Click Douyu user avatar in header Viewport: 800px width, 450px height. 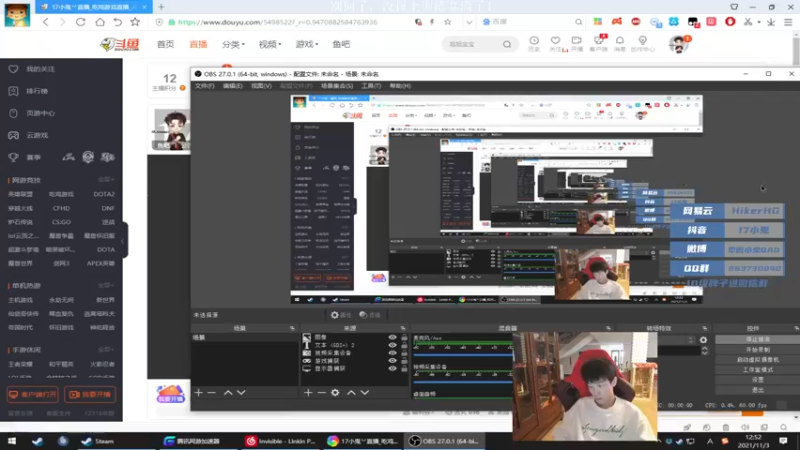click(679, 45)
